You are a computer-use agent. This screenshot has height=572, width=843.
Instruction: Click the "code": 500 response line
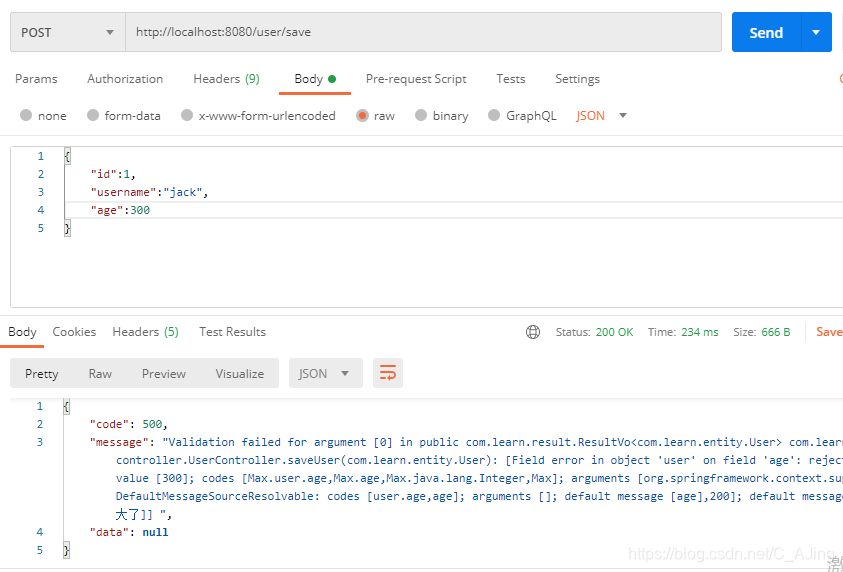tap(129, 424)
